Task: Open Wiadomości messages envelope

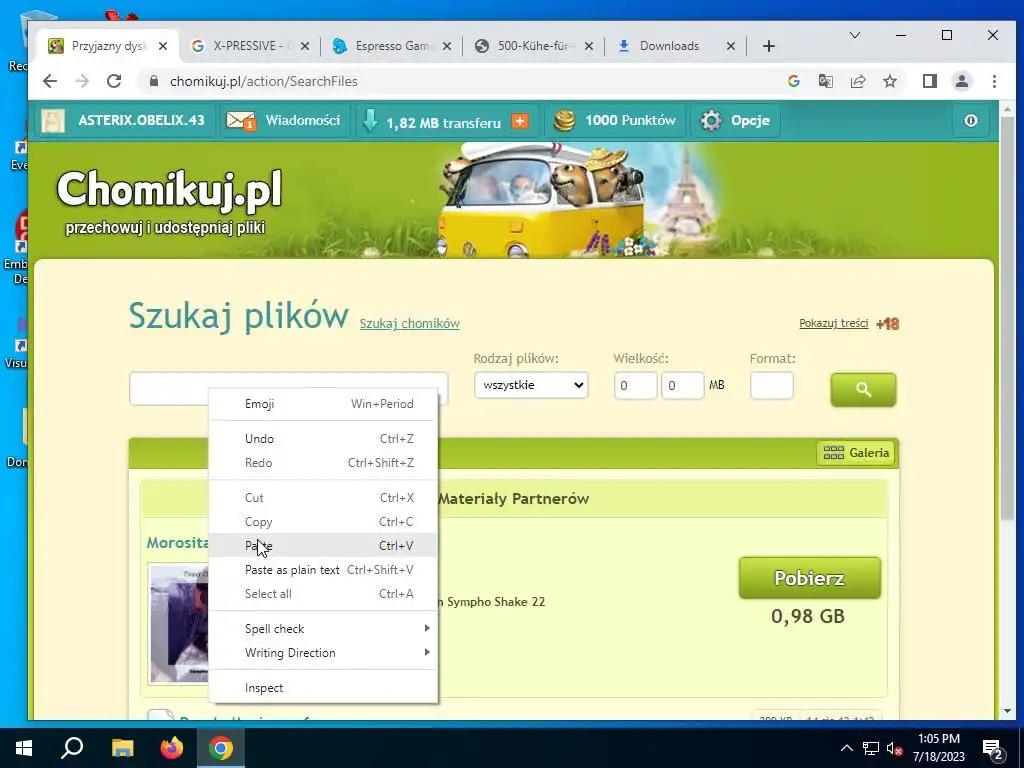Action: point(240,120)
